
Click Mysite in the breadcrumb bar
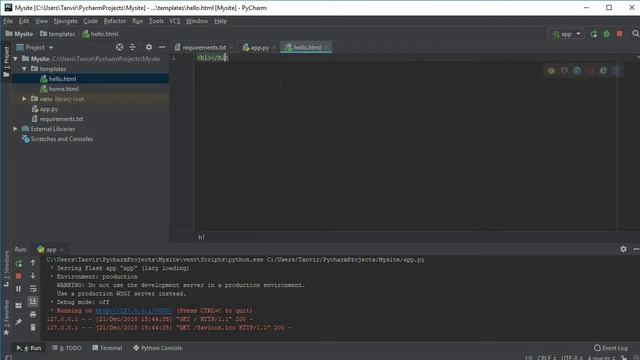19,34
